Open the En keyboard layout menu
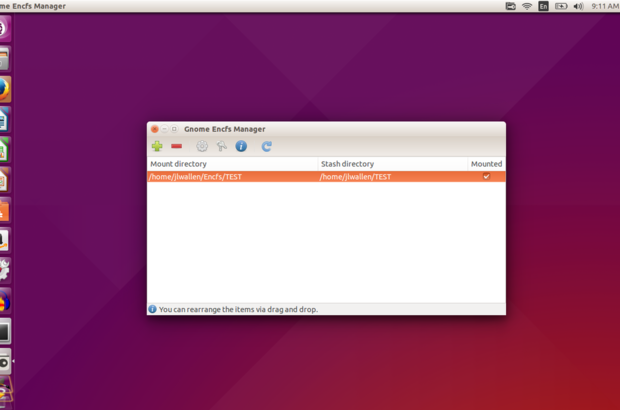This screenshot has width=620, height=410. point(544,6)
